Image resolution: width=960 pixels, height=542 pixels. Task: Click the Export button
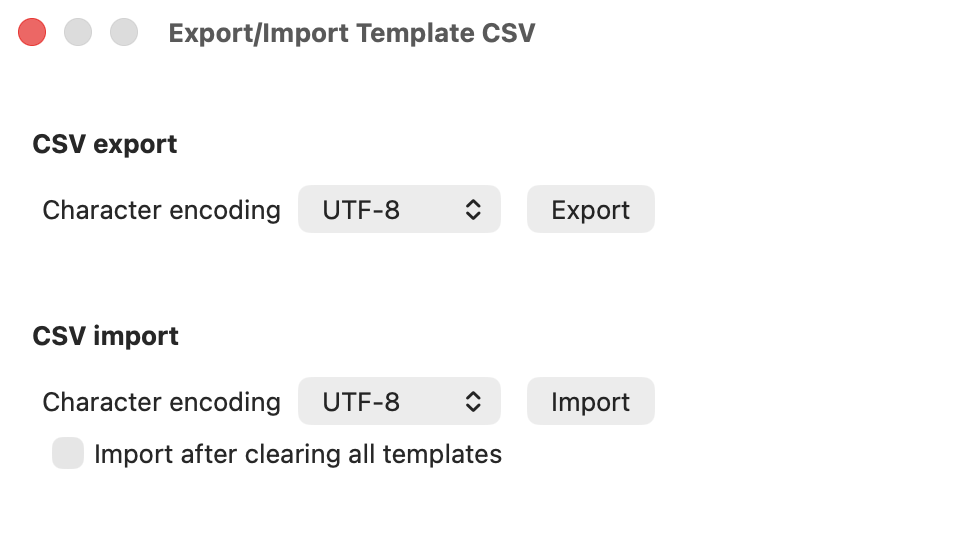[x=591, y=209]
